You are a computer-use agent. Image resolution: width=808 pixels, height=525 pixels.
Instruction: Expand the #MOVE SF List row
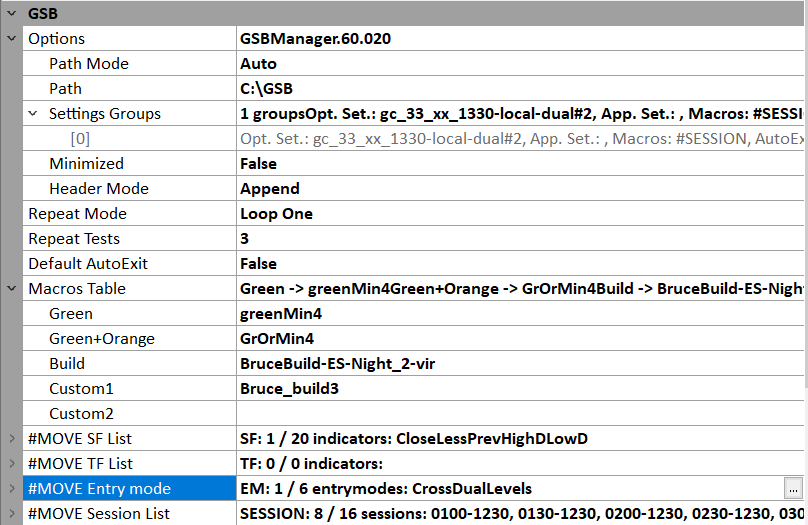(x=11, y=439)
